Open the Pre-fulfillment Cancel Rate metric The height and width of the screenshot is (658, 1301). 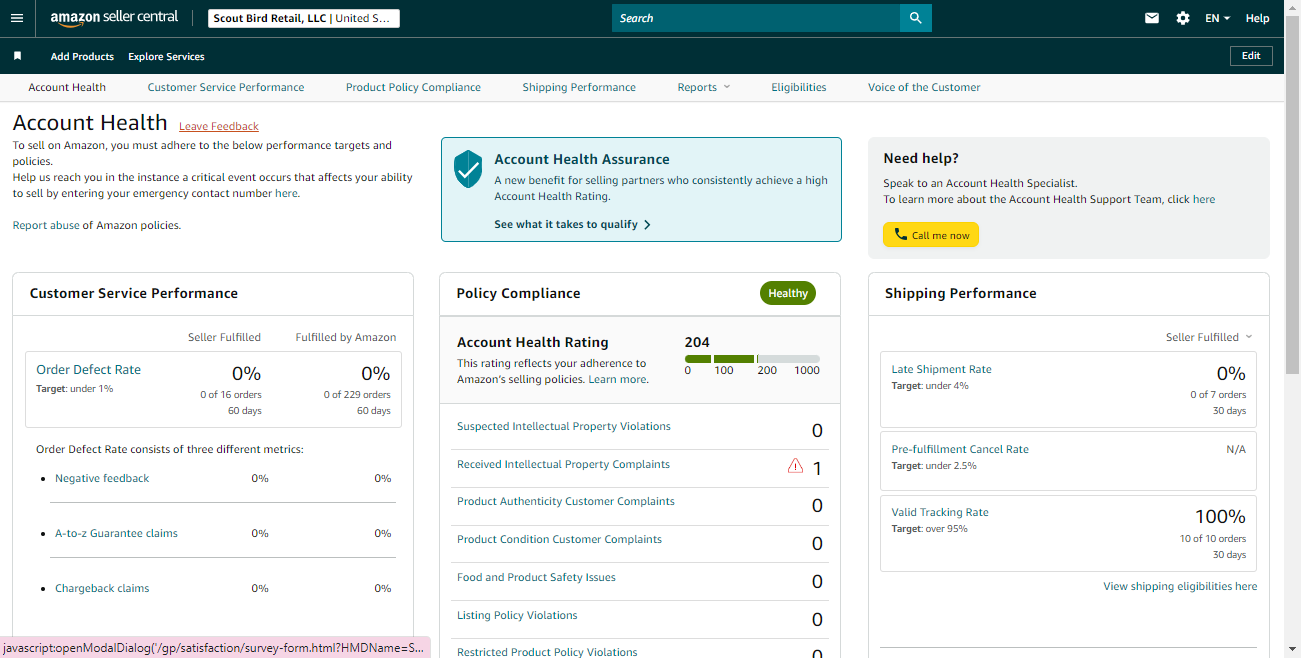coord(960,449)
